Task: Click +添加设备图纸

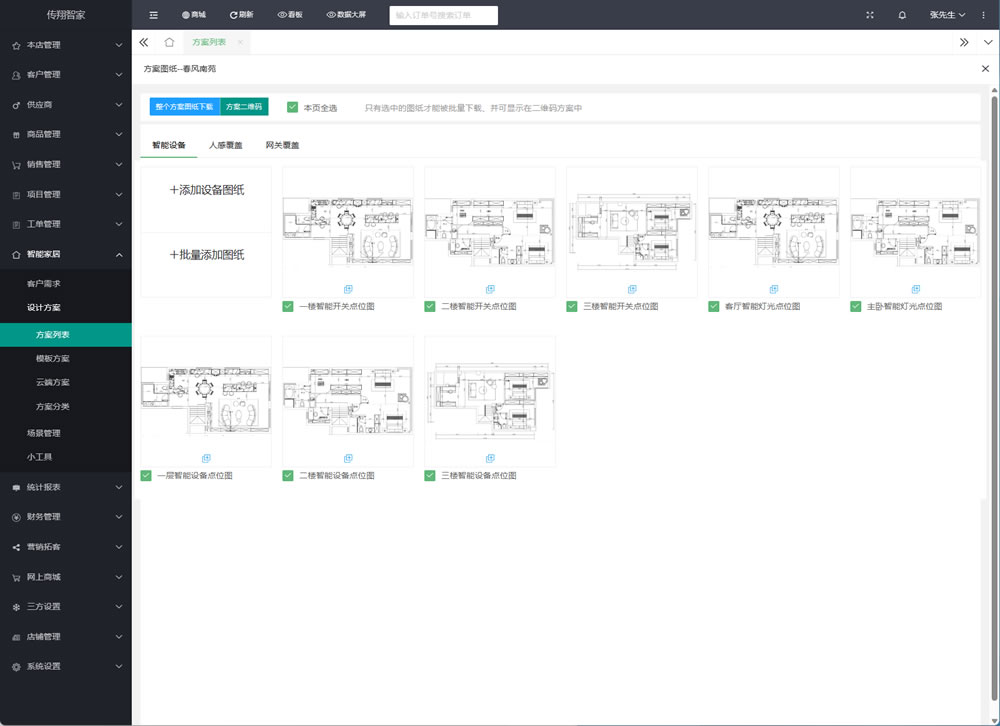Action: point(207,189)
